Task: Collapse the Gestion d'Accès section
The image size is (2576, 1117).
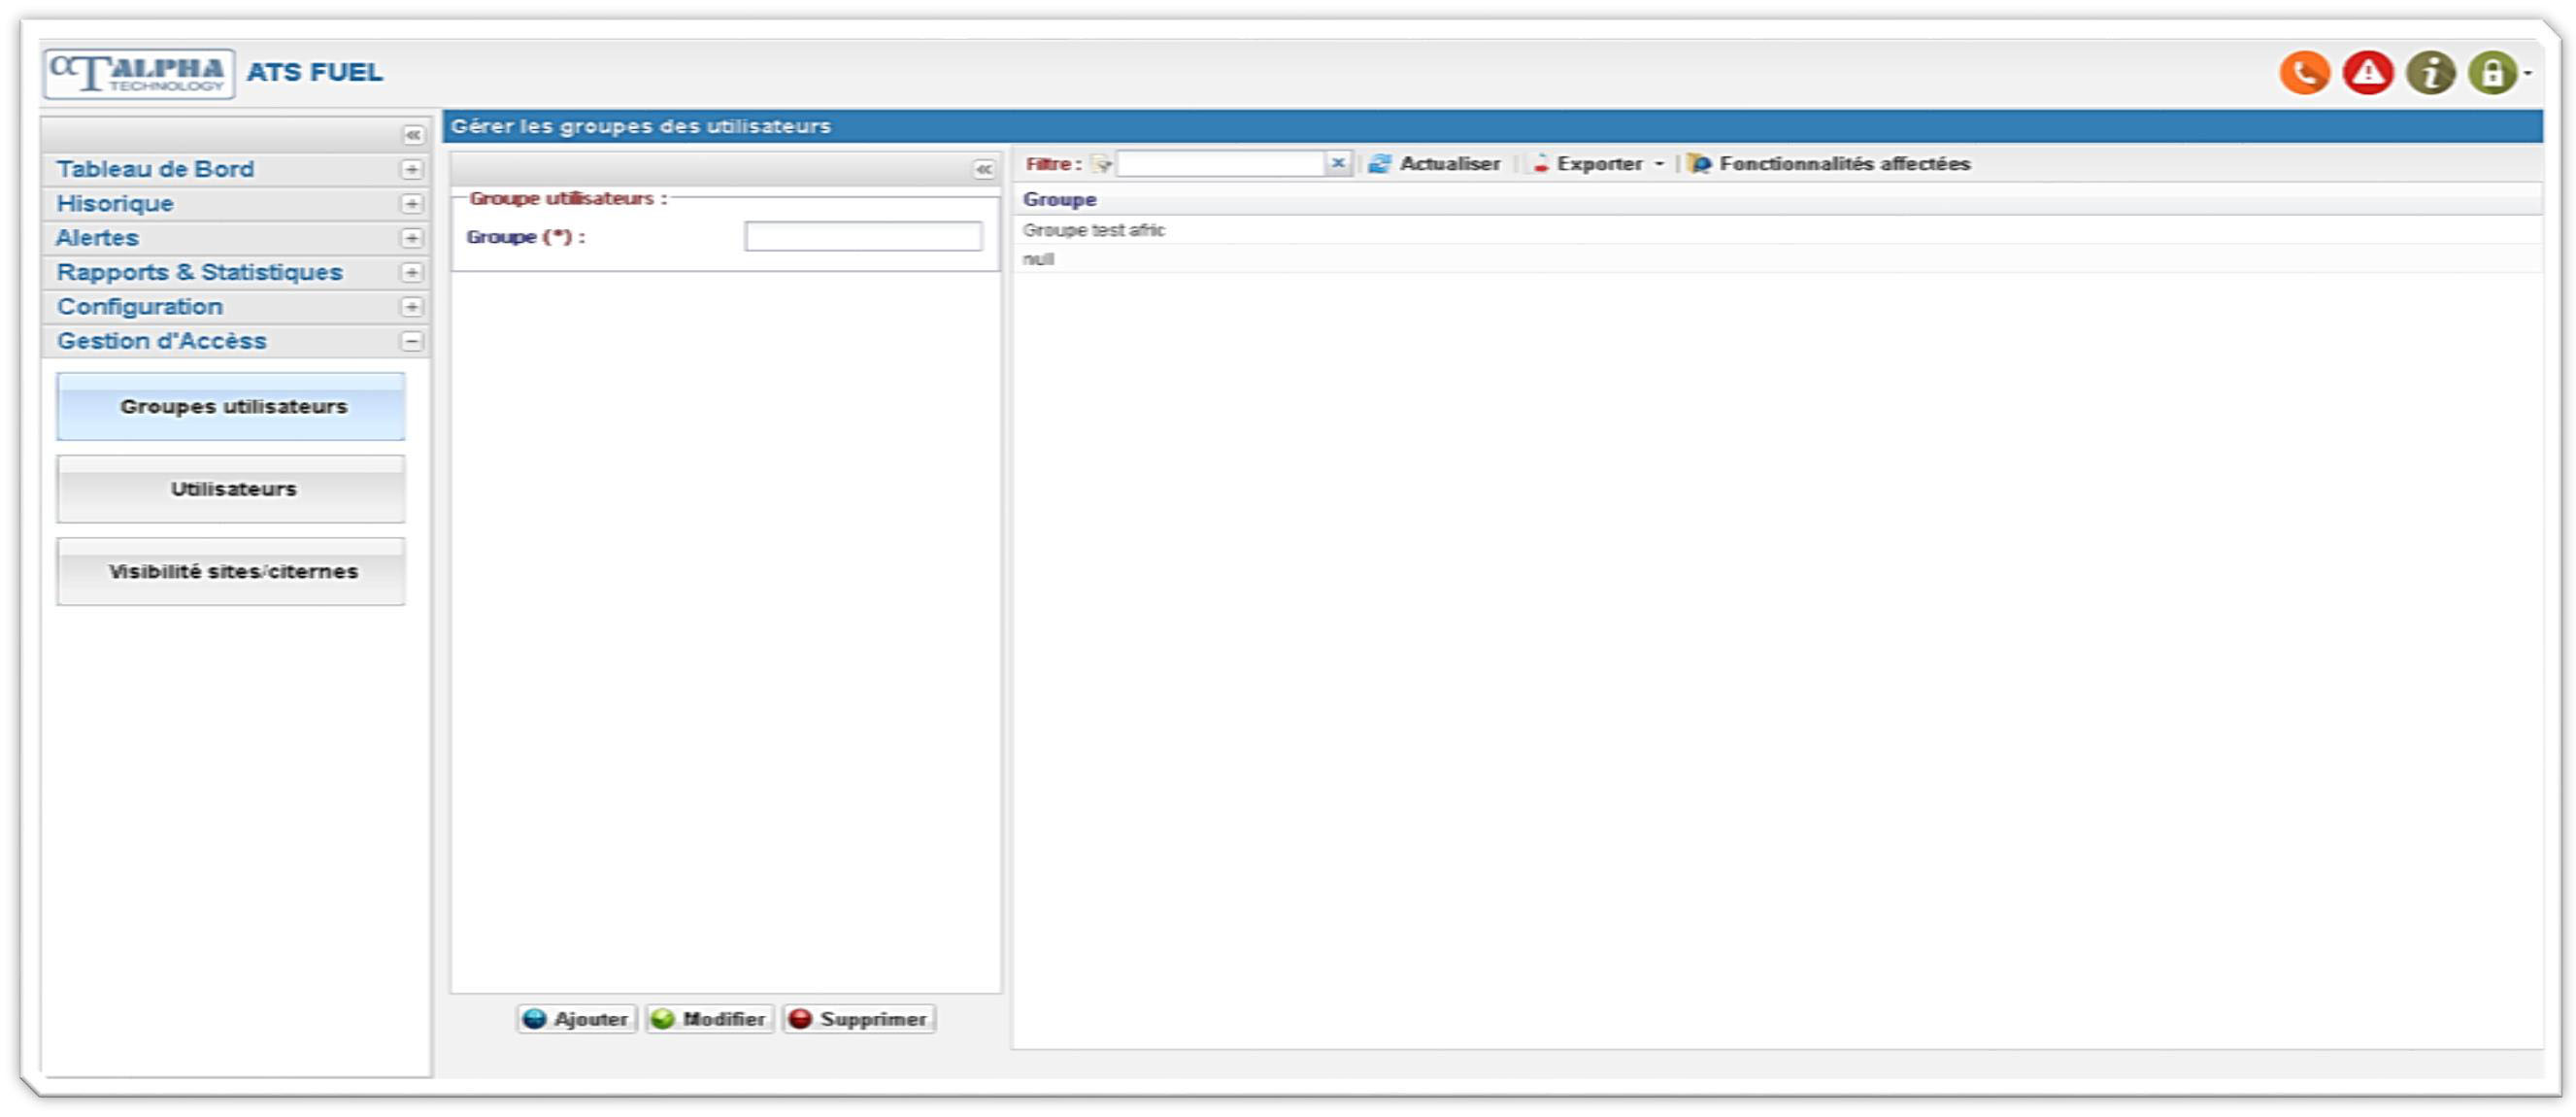Action: point(411,342)
